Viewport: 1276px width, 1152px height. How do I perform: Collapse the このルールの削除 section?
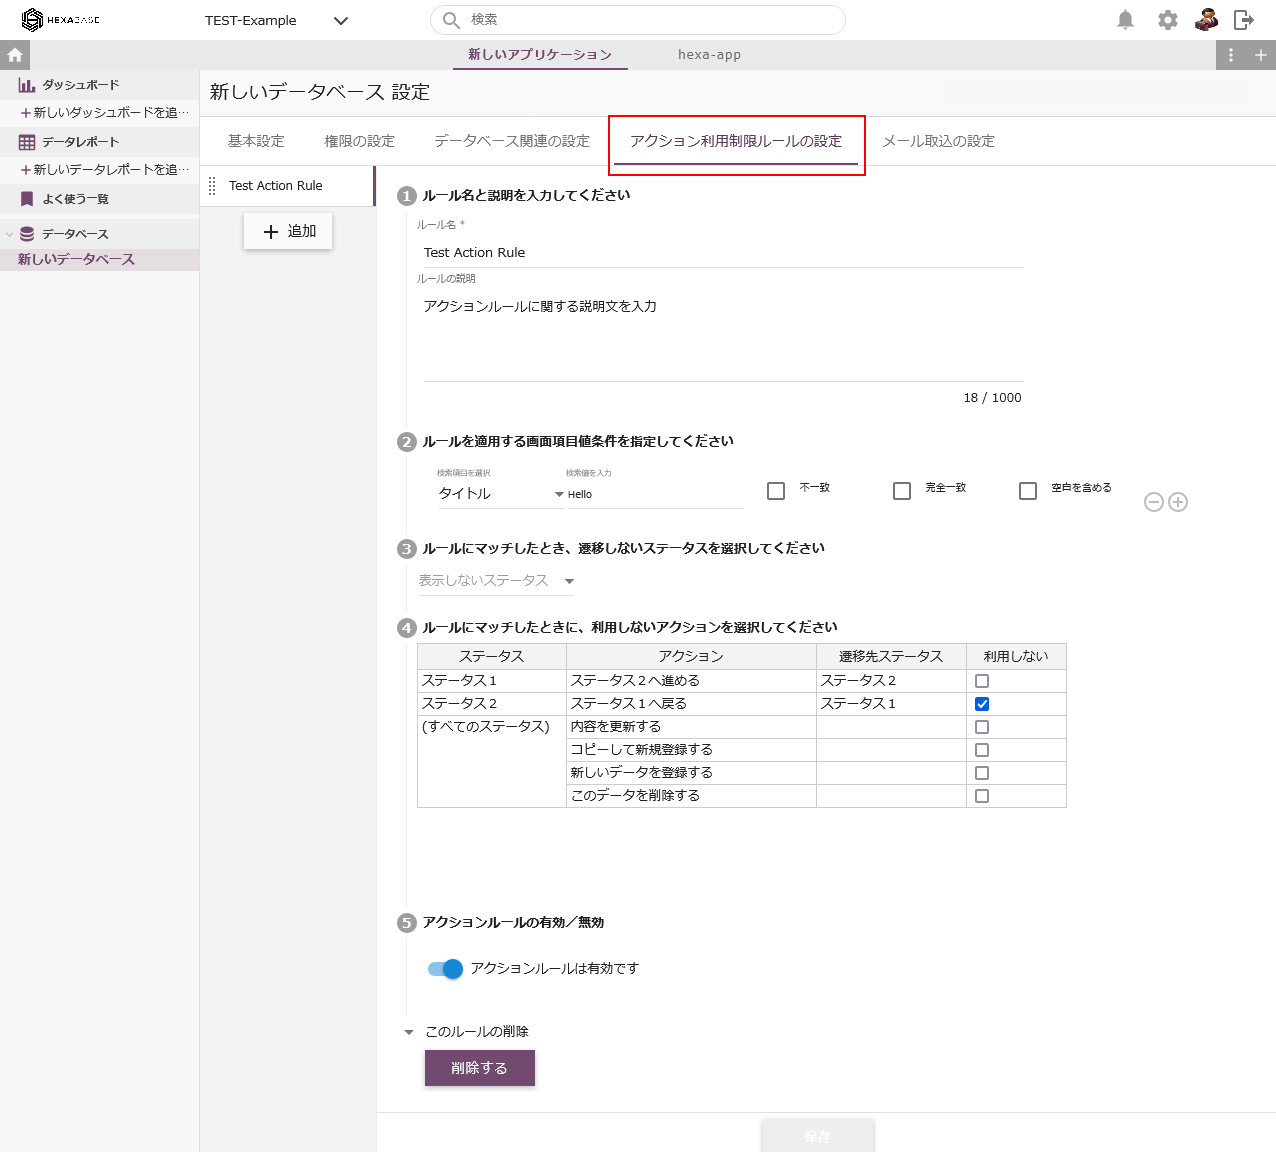pos(408,1031)
